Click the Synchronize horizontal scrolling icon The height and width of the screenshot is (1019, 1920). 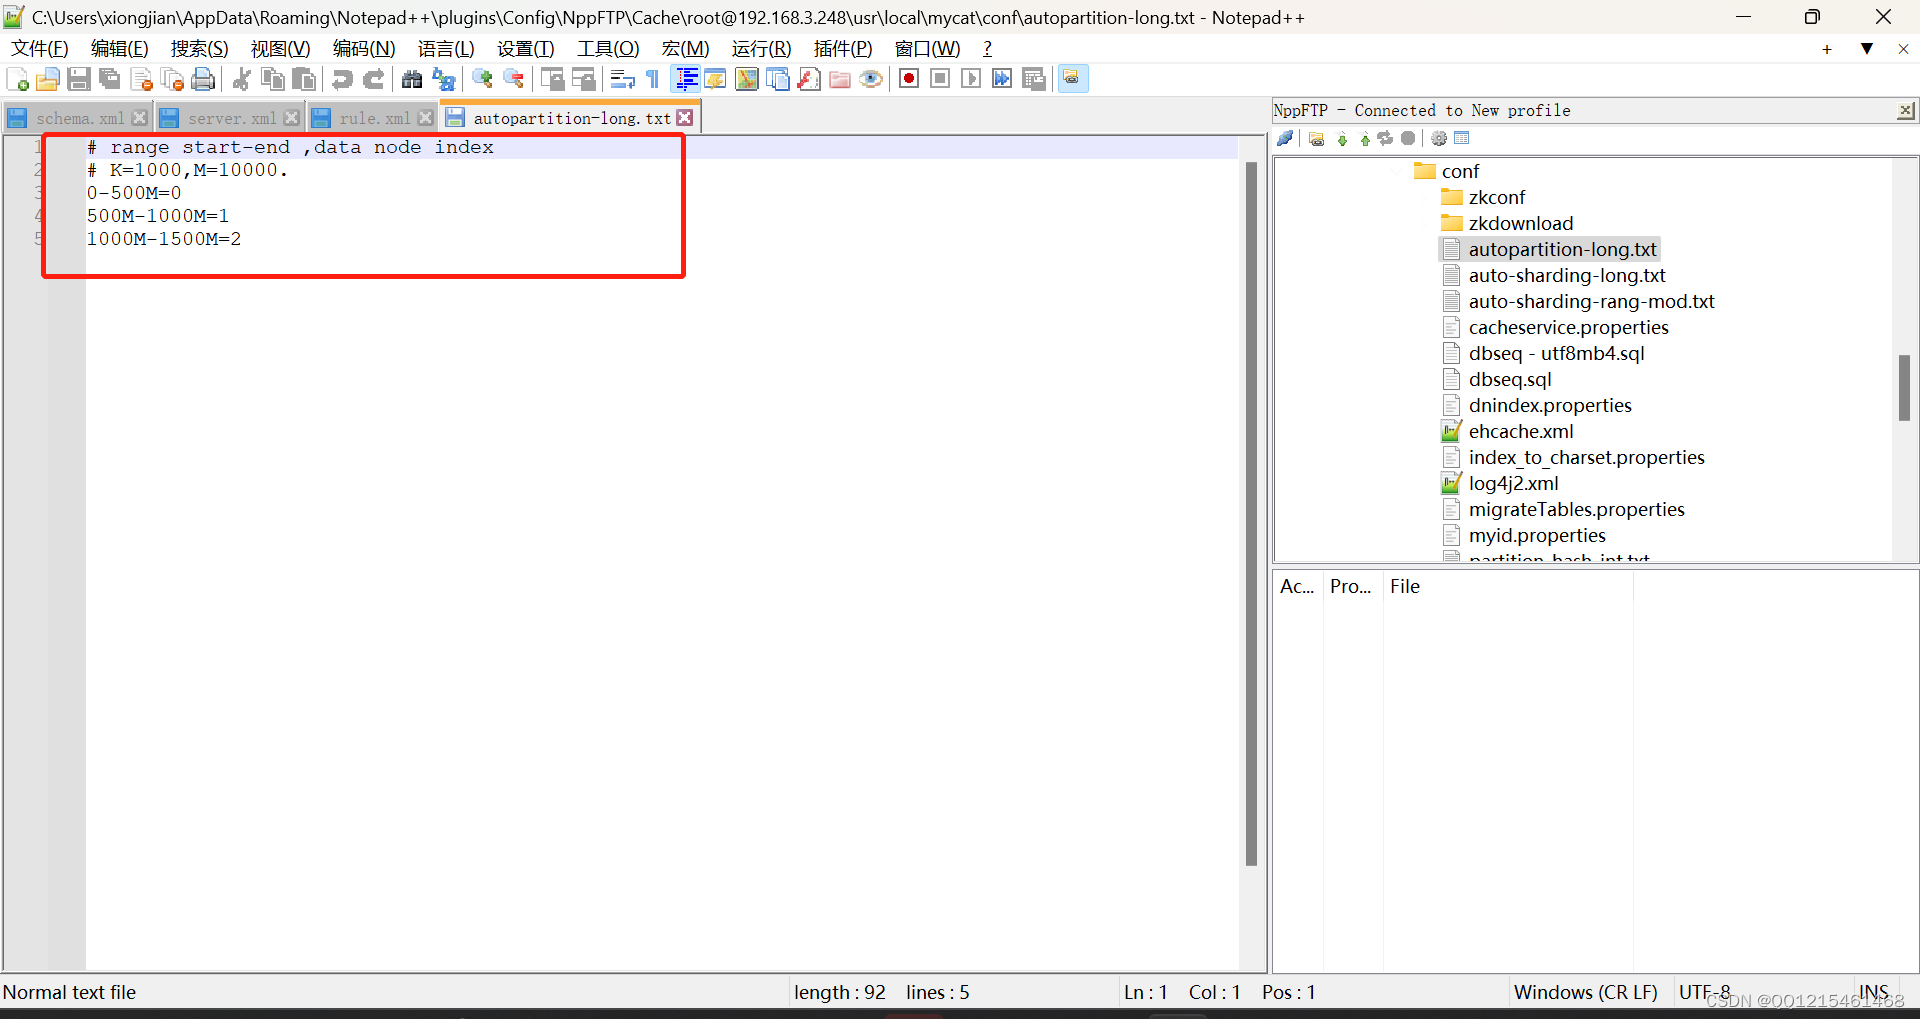coord(583,79)
